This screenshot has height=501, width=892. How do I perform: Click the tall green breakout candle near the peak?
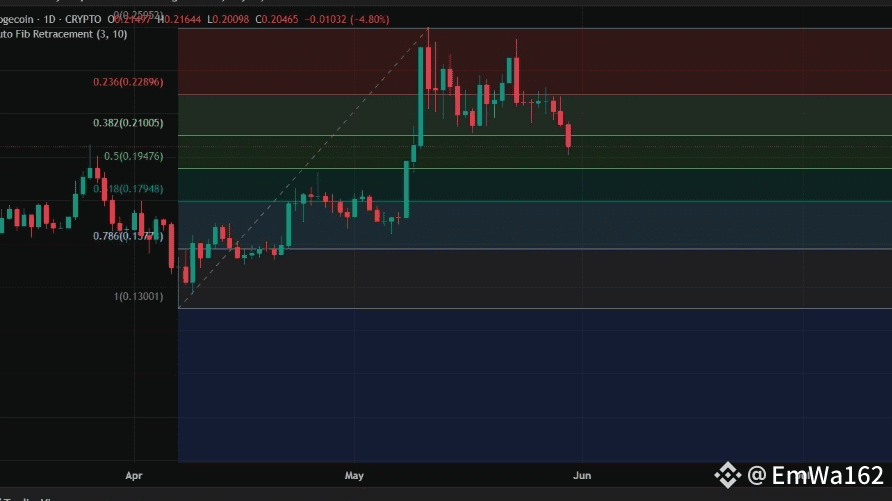pos(420,97)
